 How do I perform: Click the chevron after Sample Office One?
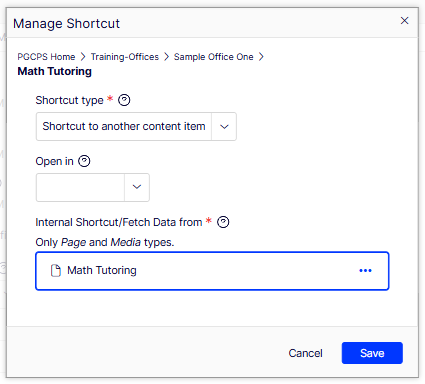(x=261, y=57)
